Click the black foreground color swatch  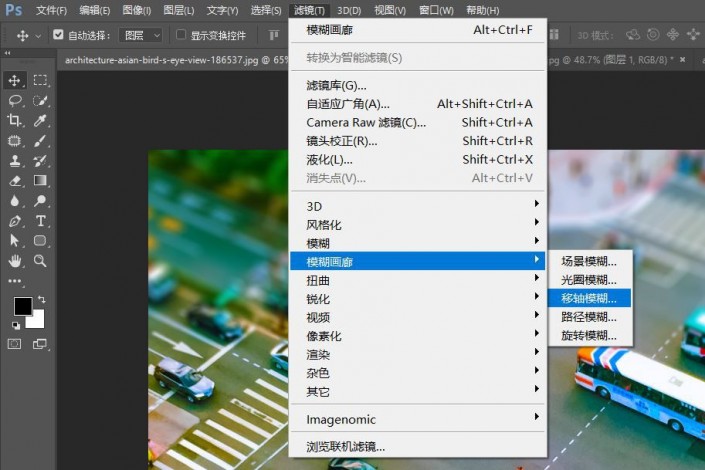[22, 306]
